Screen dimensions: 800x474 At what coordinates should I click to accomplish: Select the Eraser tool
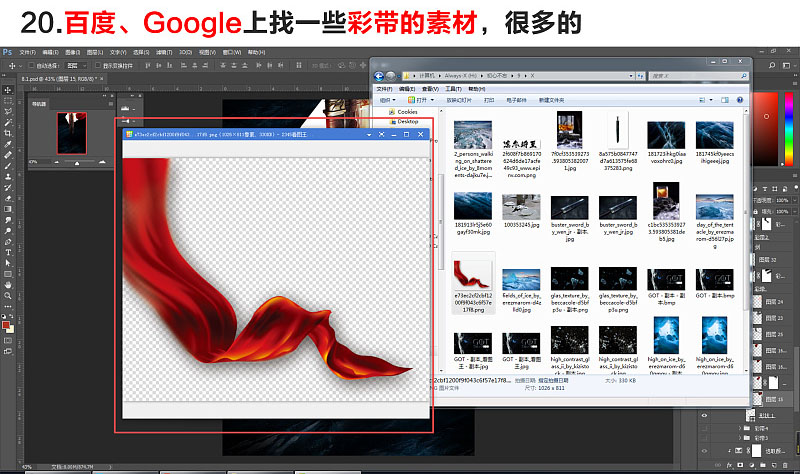point(8,198)
